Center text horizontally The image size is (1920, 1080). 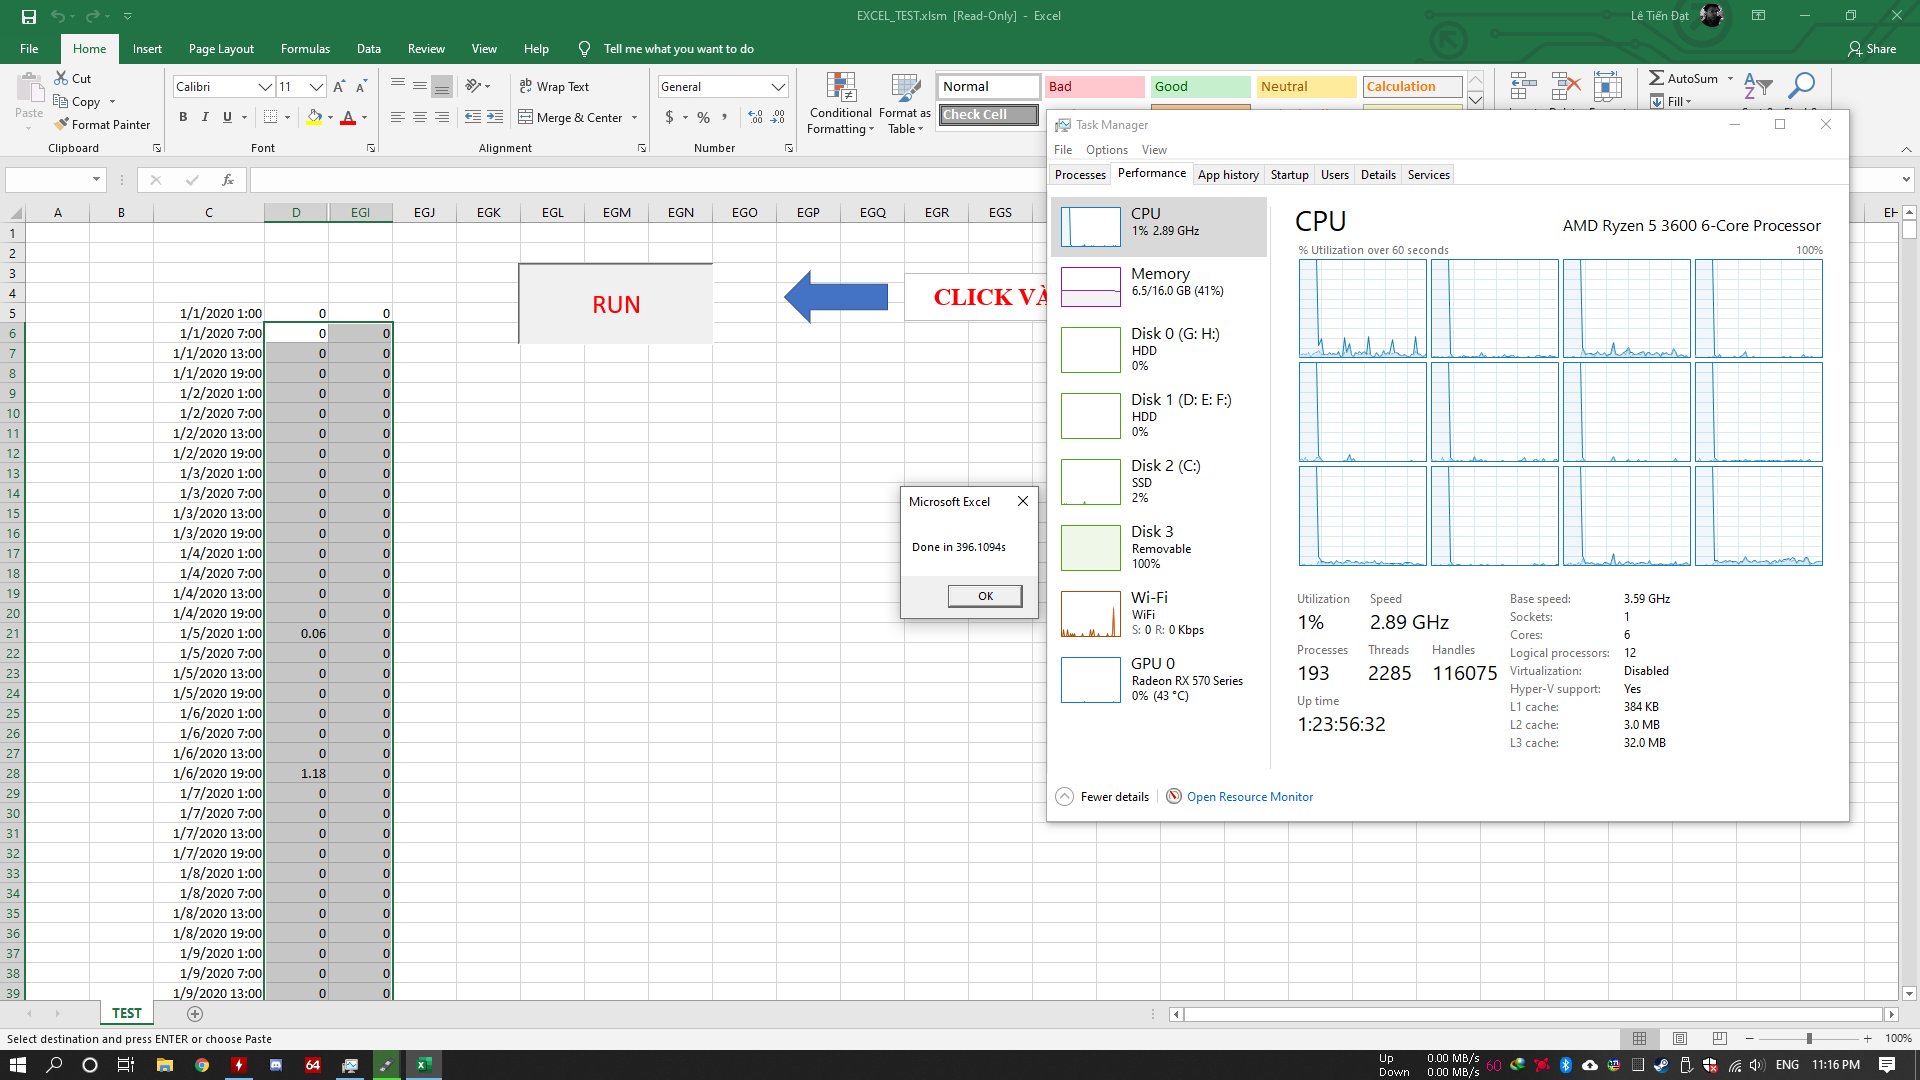[420, 117]
